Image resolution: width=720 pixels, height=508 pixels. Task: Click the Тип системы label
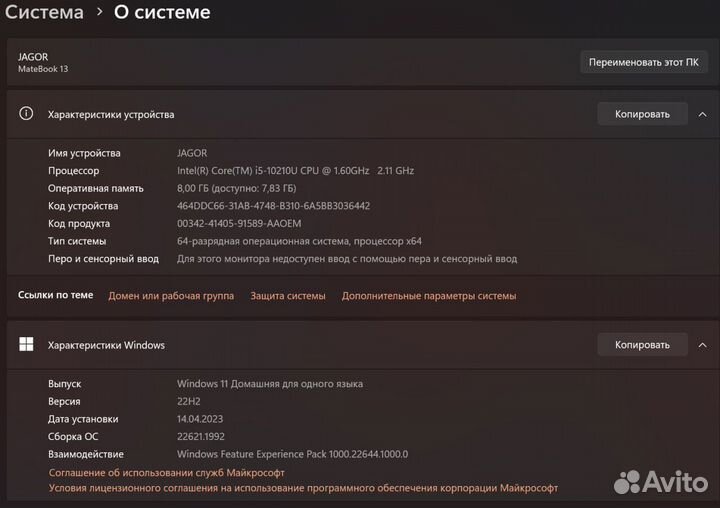(x=77, y=241)
